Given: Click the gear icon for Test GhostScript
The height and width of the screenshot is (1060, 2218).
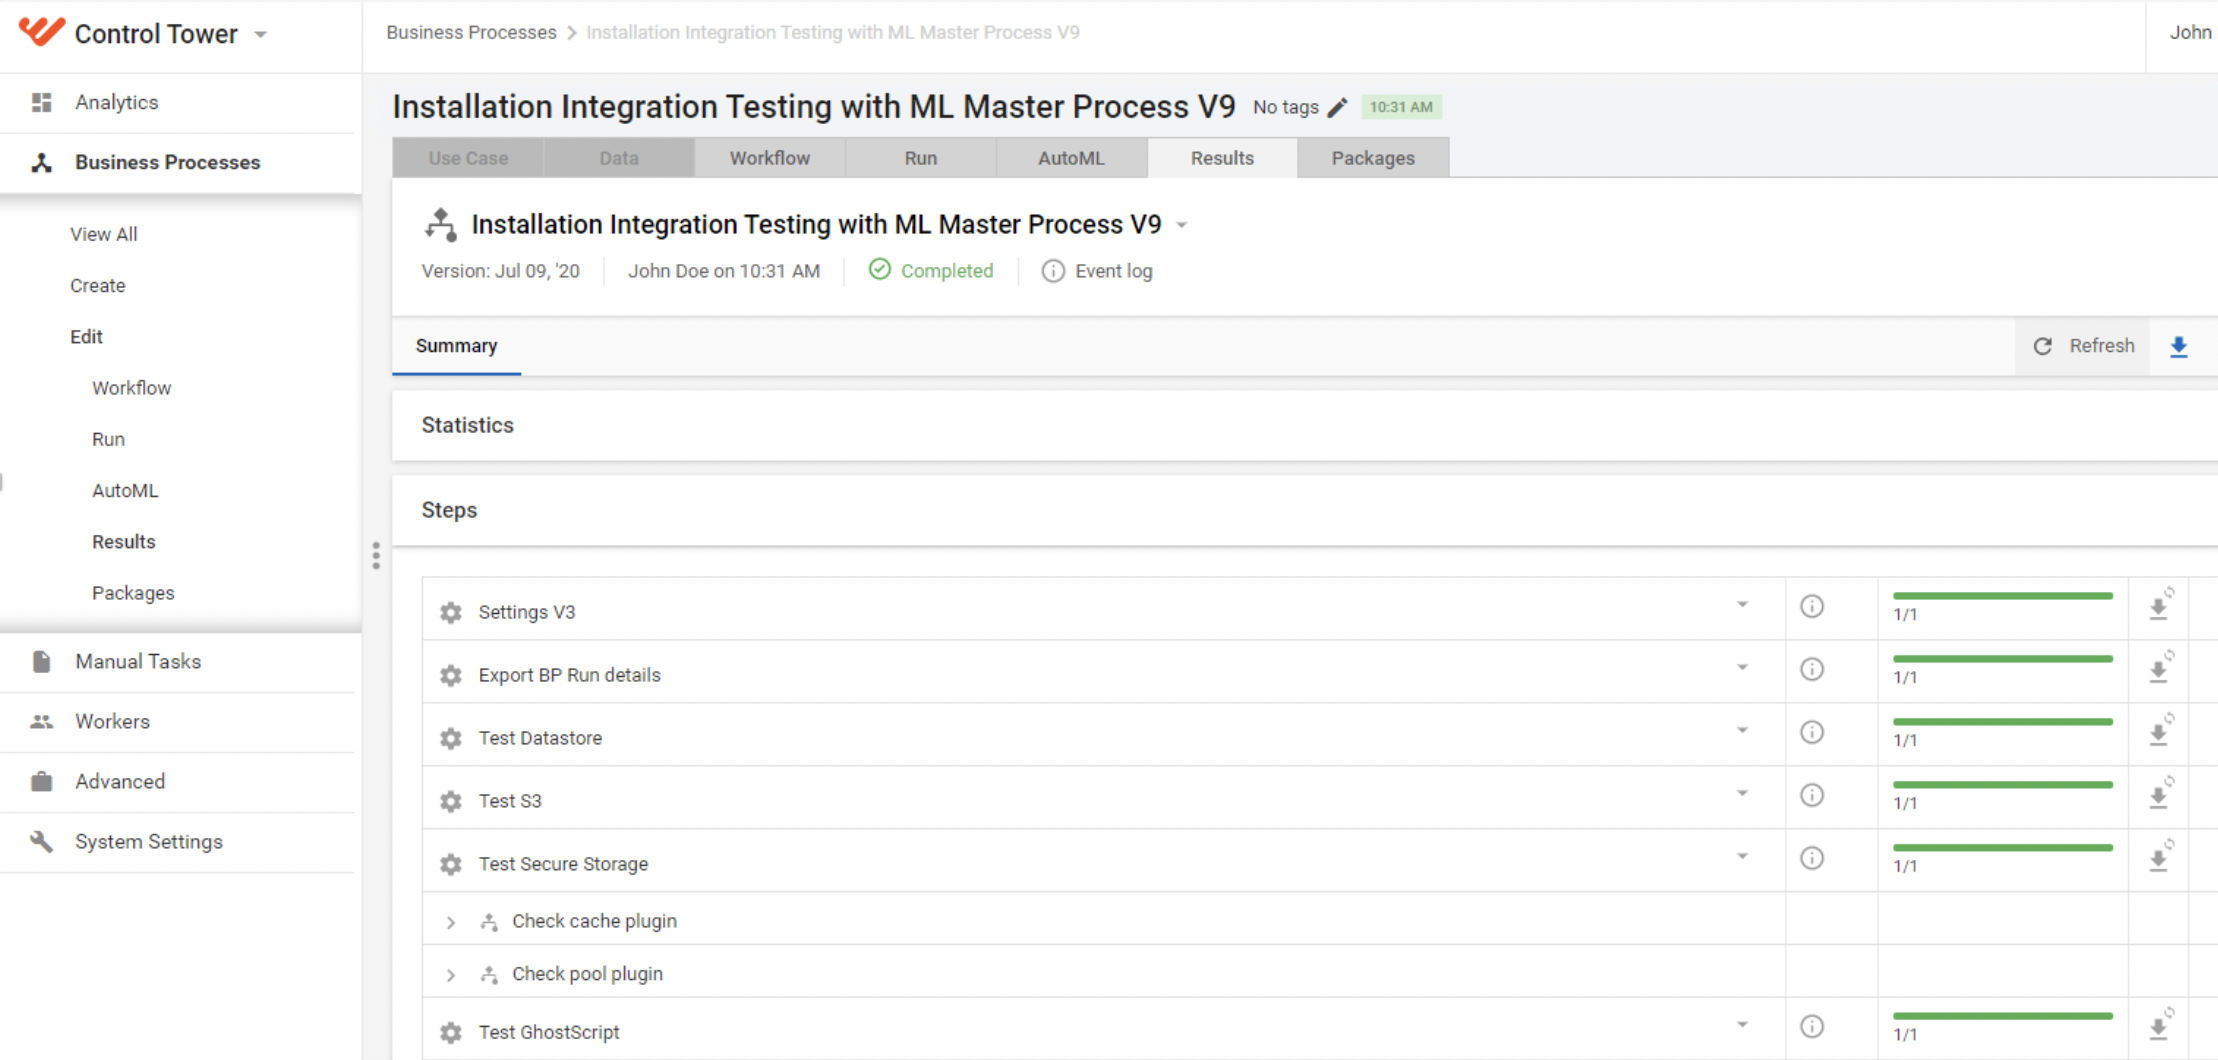Looking at the screenshot, I should tap(451, 1032).
